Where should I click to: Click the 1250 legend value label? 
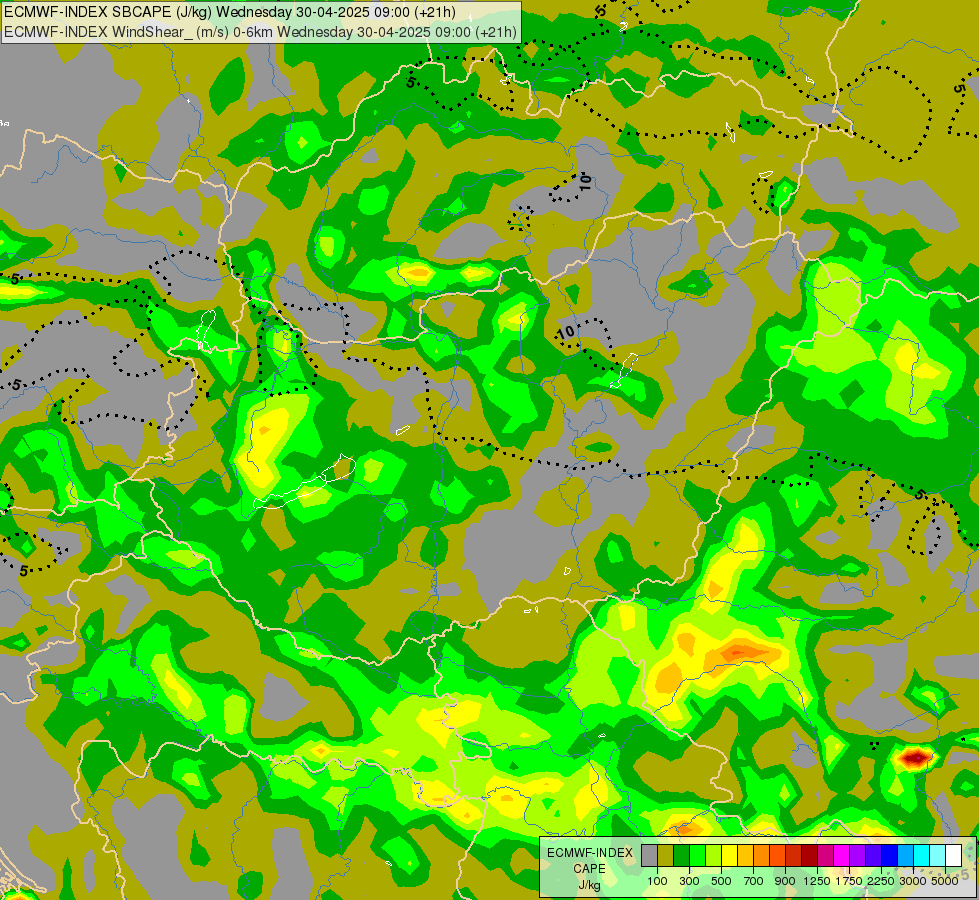(x=817, y=881)
